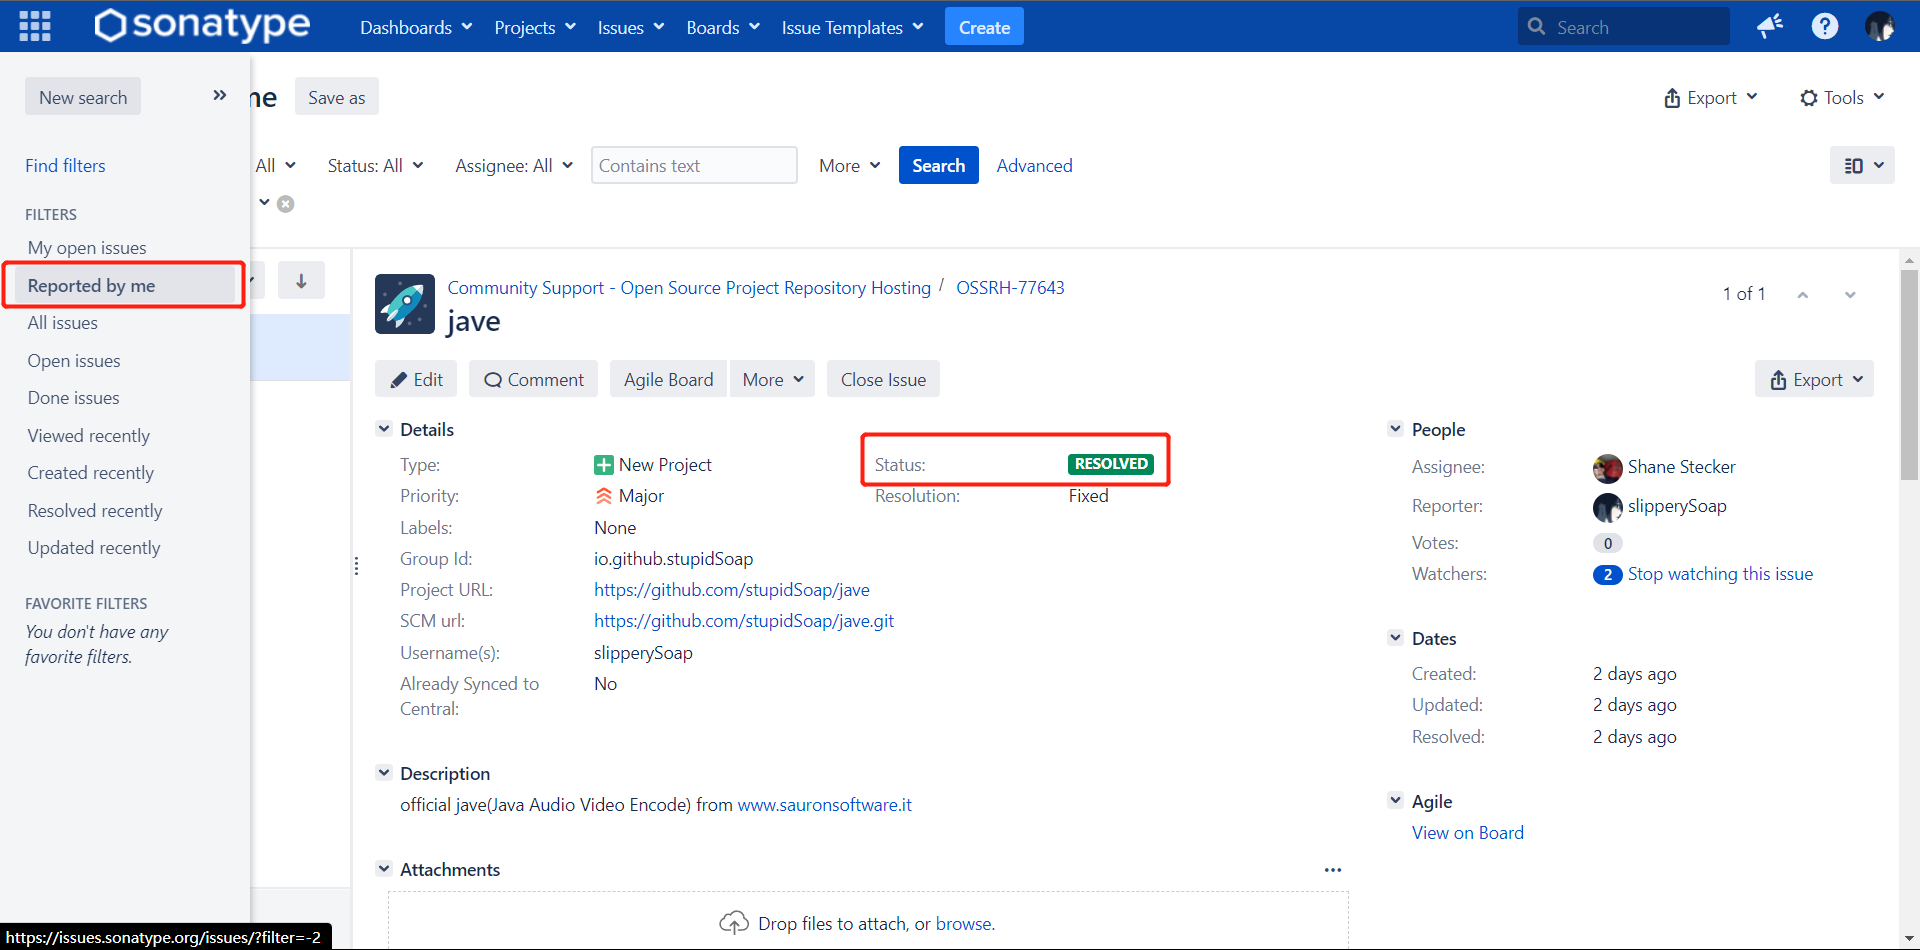Select Open issues filter
This screenshot has width=1920, height=950.
(74, 361)
